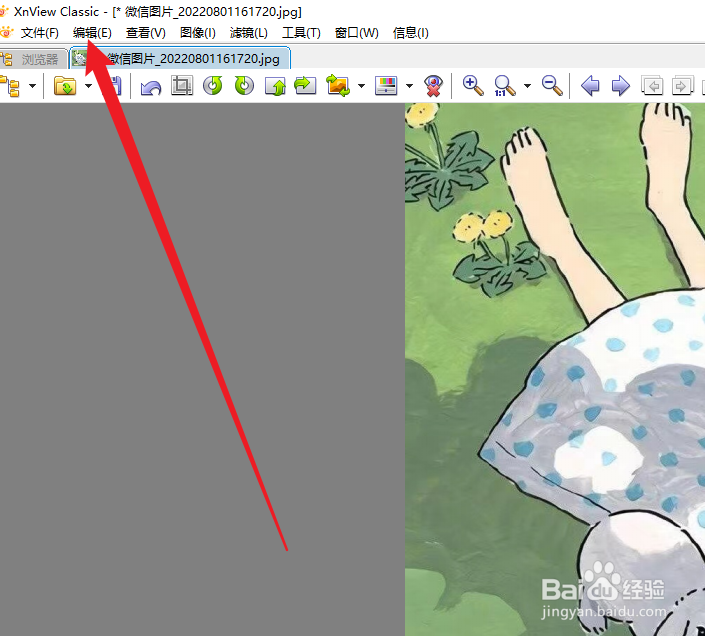
Task: Open the 信息(I) menu
Action: (411, 33)
